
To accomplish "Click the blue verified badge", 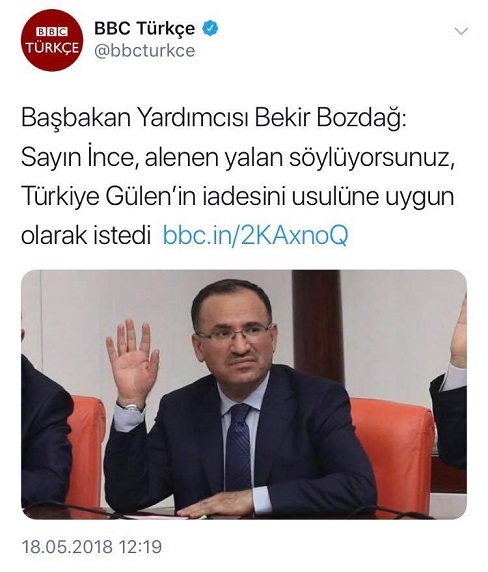I will tap(210, 28).
